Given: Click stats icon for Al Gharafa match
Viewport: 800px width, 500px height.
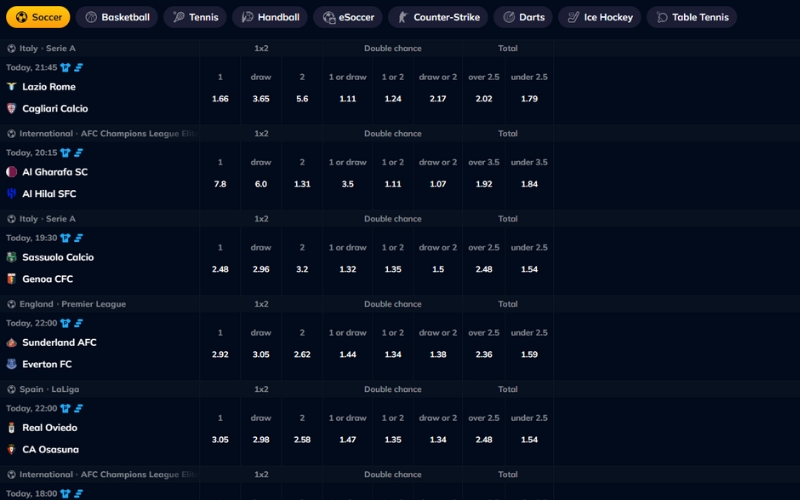Looking at the screenshot, I should click(79, 153).
